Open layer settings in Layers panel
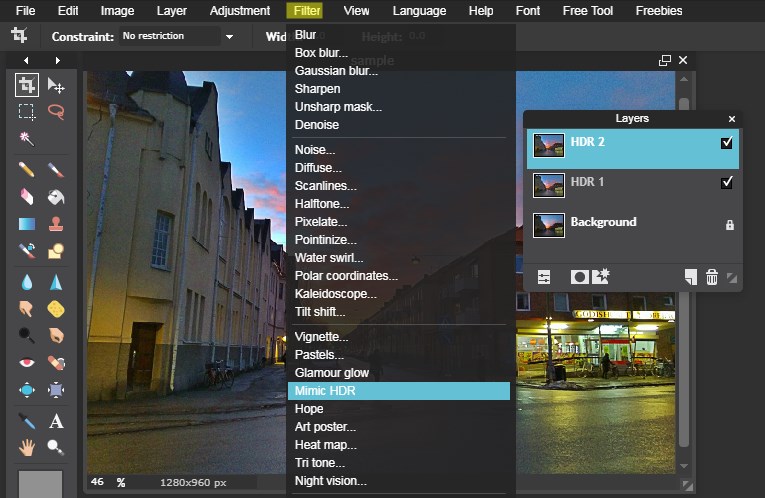This screenshot has width=765, height=498. tap(544, 277)
